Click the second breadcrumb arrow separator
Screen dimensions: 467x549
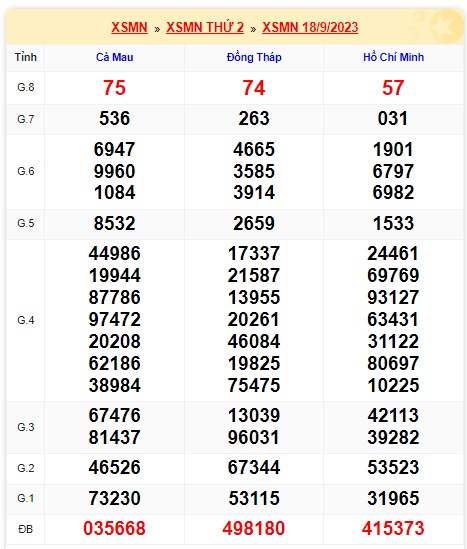pyautogui.click(x=253, y=29)
